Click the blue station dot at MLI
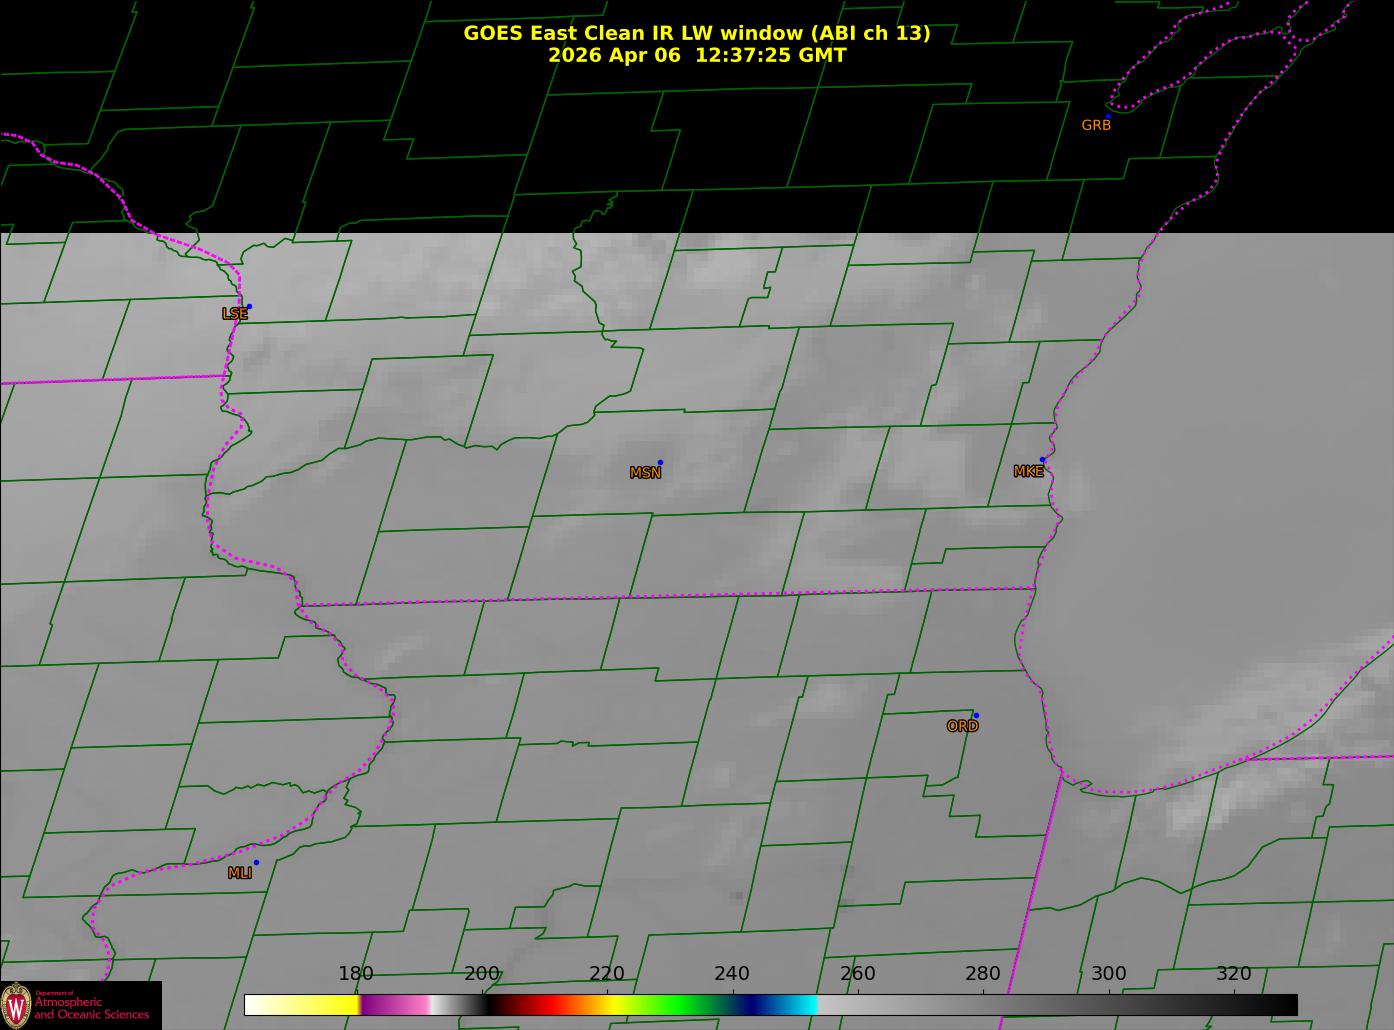1394x1030 pixels. pyautogui.click(x=256, y=863)
